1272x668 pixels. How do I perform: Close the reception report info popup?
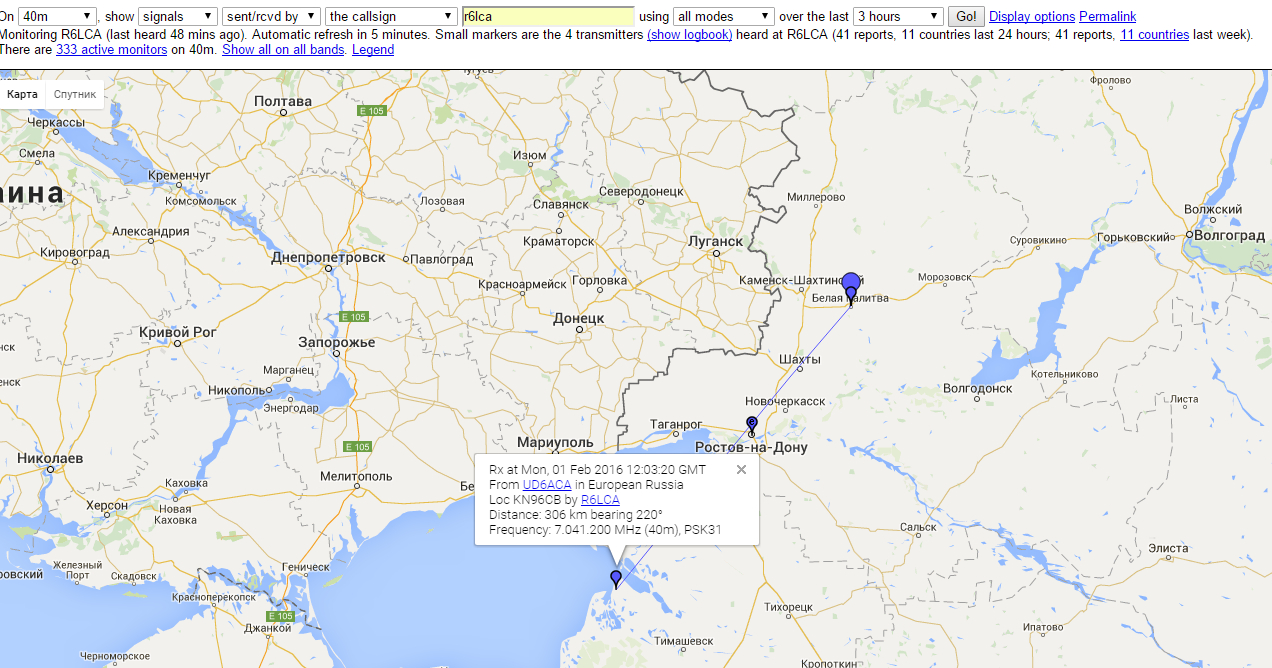pos(741,469)
